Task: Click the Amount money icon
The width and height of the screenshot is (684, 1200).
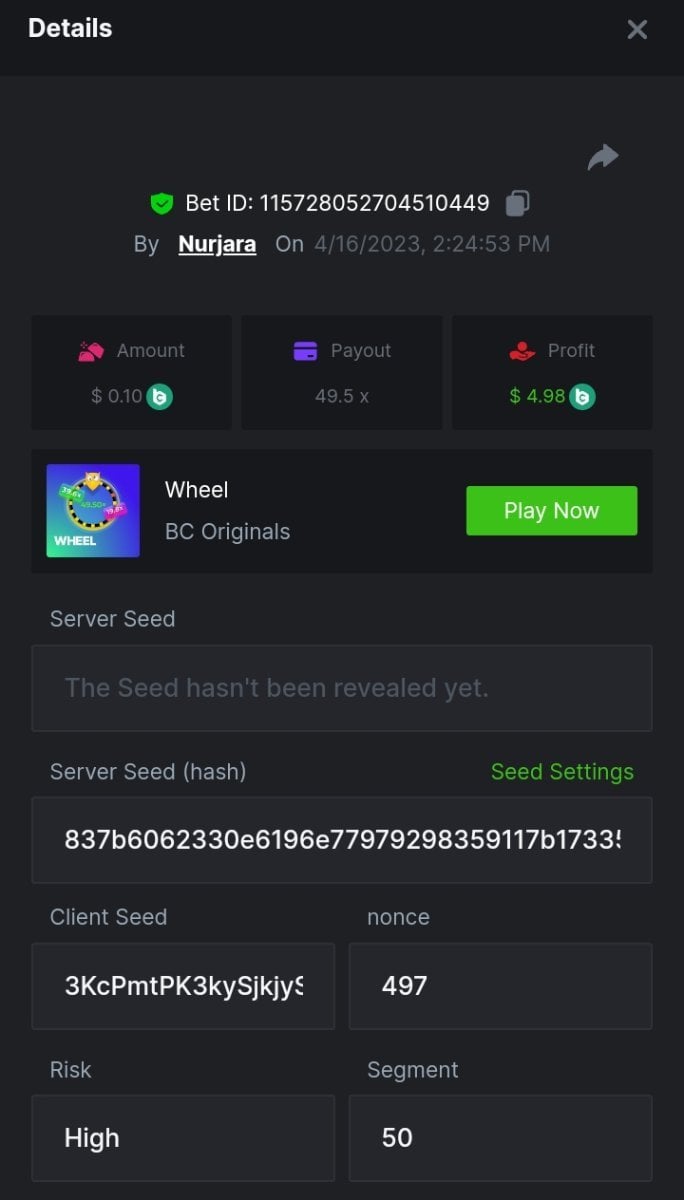Action: tap(91, 351)
